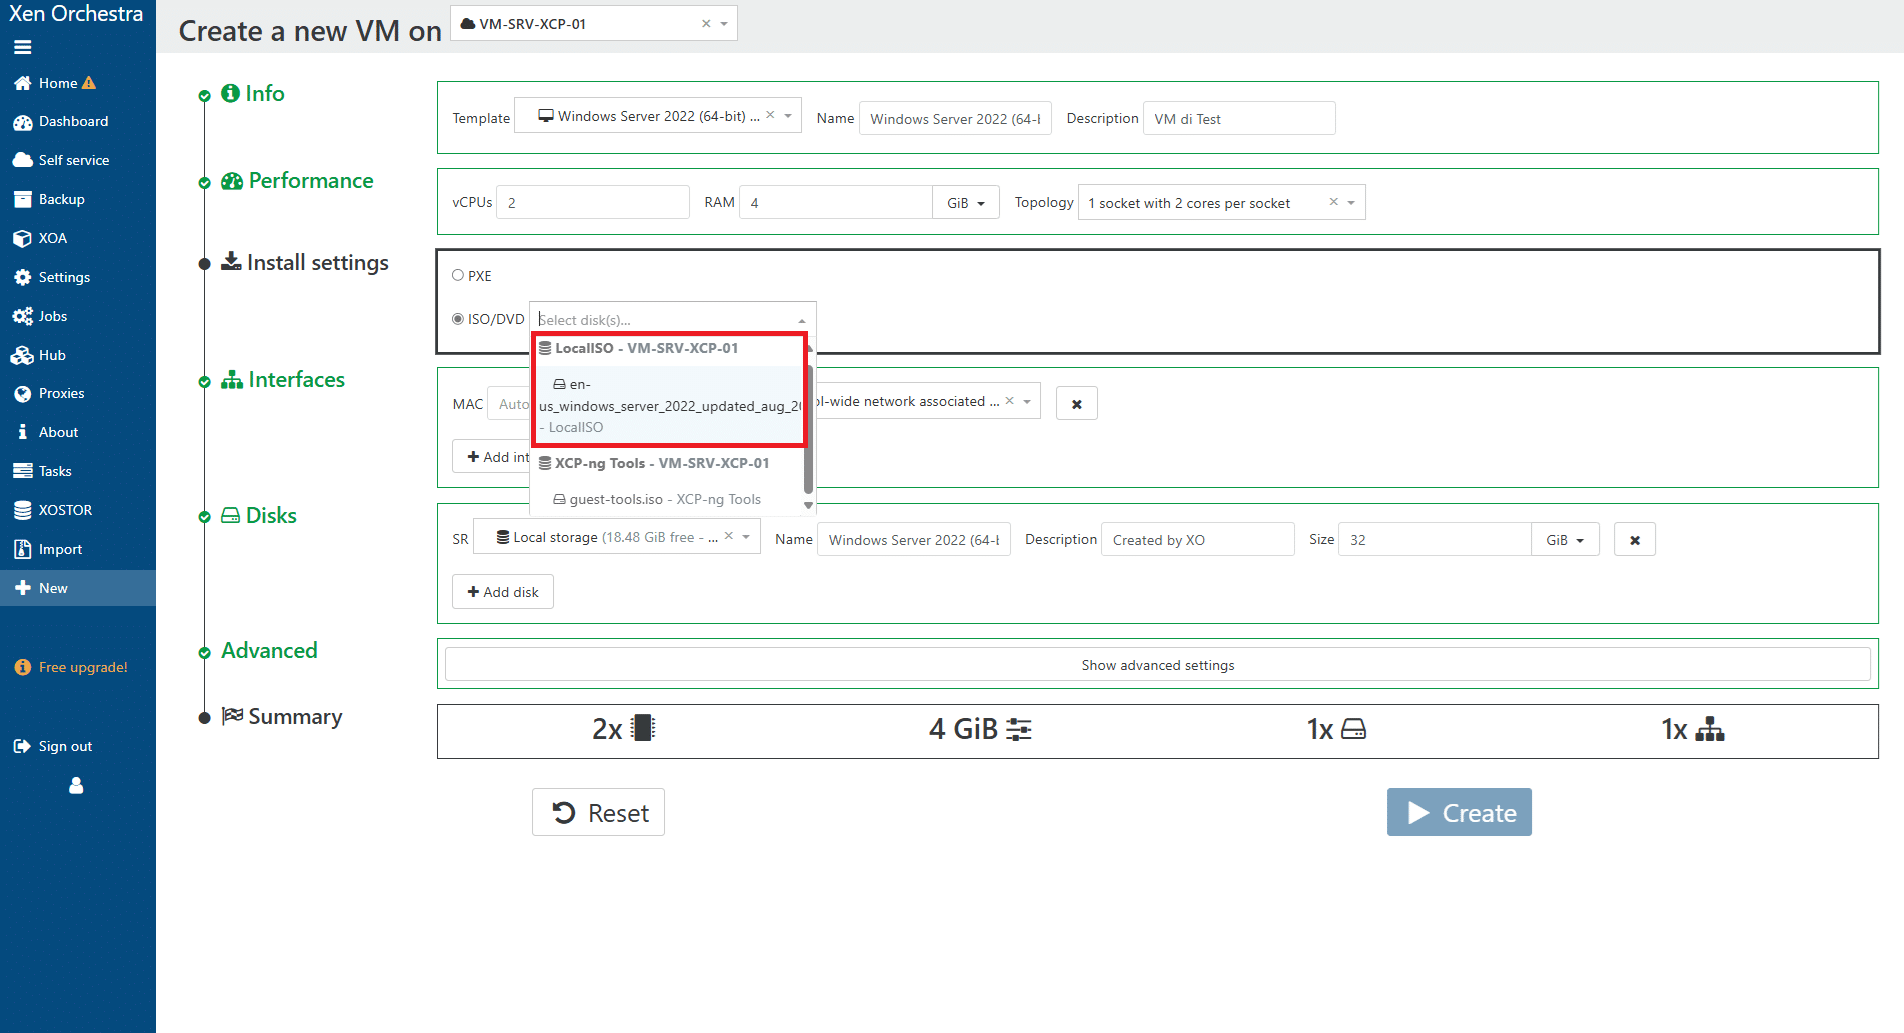Screen dimensions: 1904x1033
Task: Click the Create VM button
Action: coord(1459,812)
